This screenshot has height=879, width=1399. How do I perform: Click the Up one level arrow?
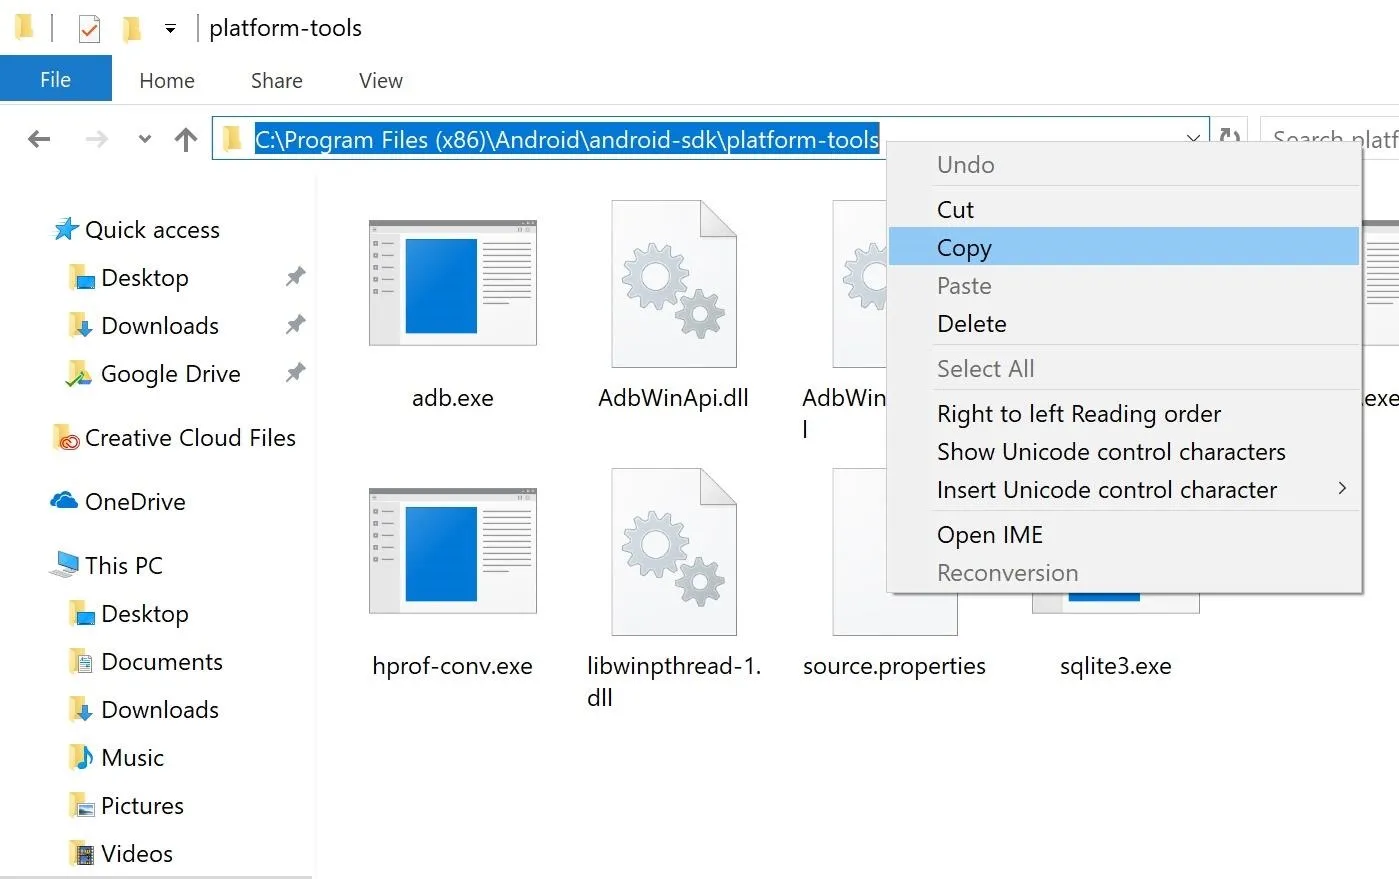pos(186,139)
